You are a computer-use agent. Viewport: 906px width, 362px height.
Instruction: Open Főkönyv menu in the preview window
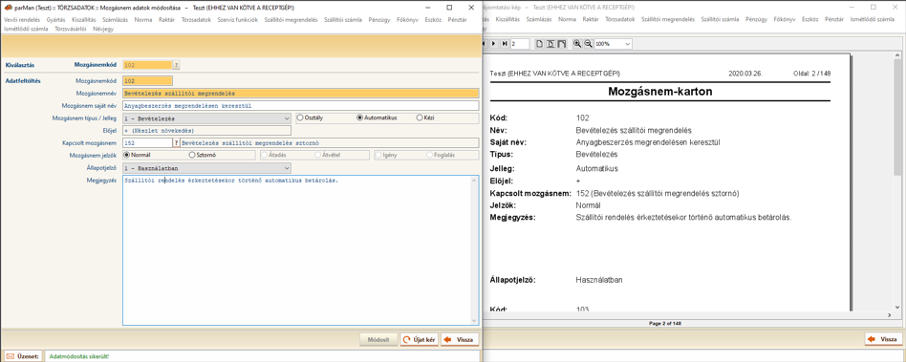(784, 19)
